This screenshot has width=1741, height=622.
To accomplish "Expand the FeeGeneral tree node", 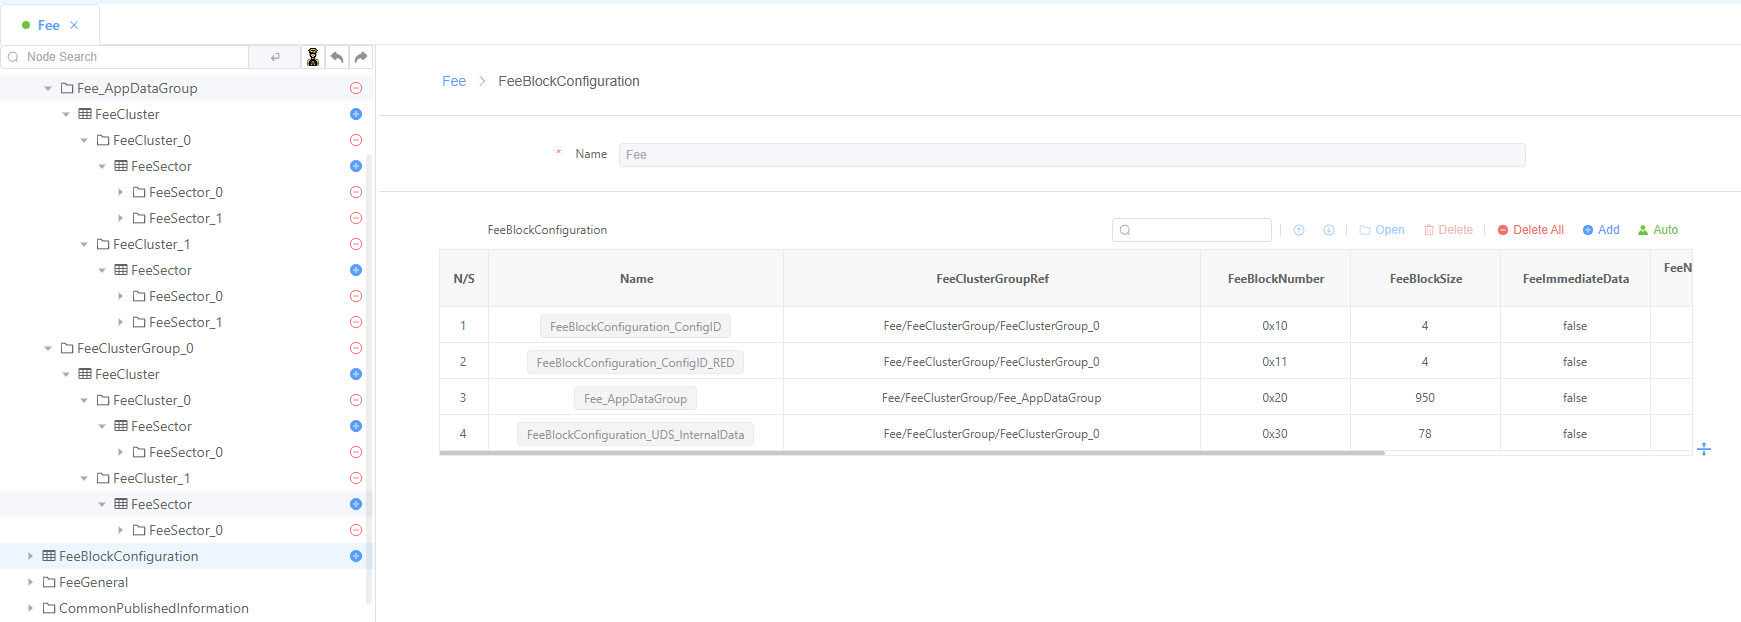I will pos(30,582).
